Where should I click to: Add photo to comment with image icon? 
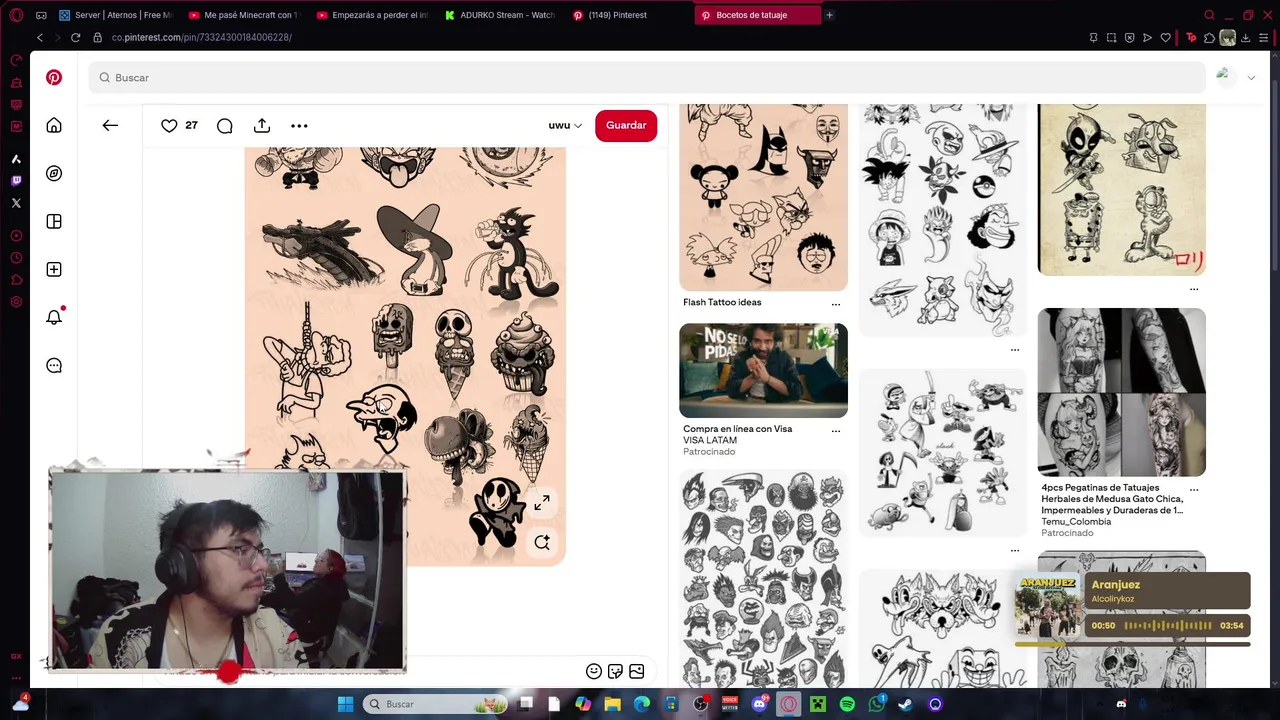(x=636, y=671)
